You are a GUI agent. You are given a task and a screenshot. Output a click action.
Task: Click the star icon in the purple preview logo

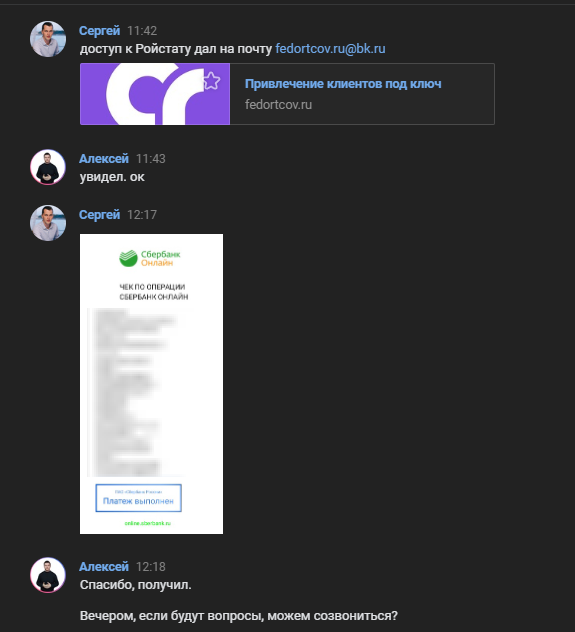[x=211, y=81]
